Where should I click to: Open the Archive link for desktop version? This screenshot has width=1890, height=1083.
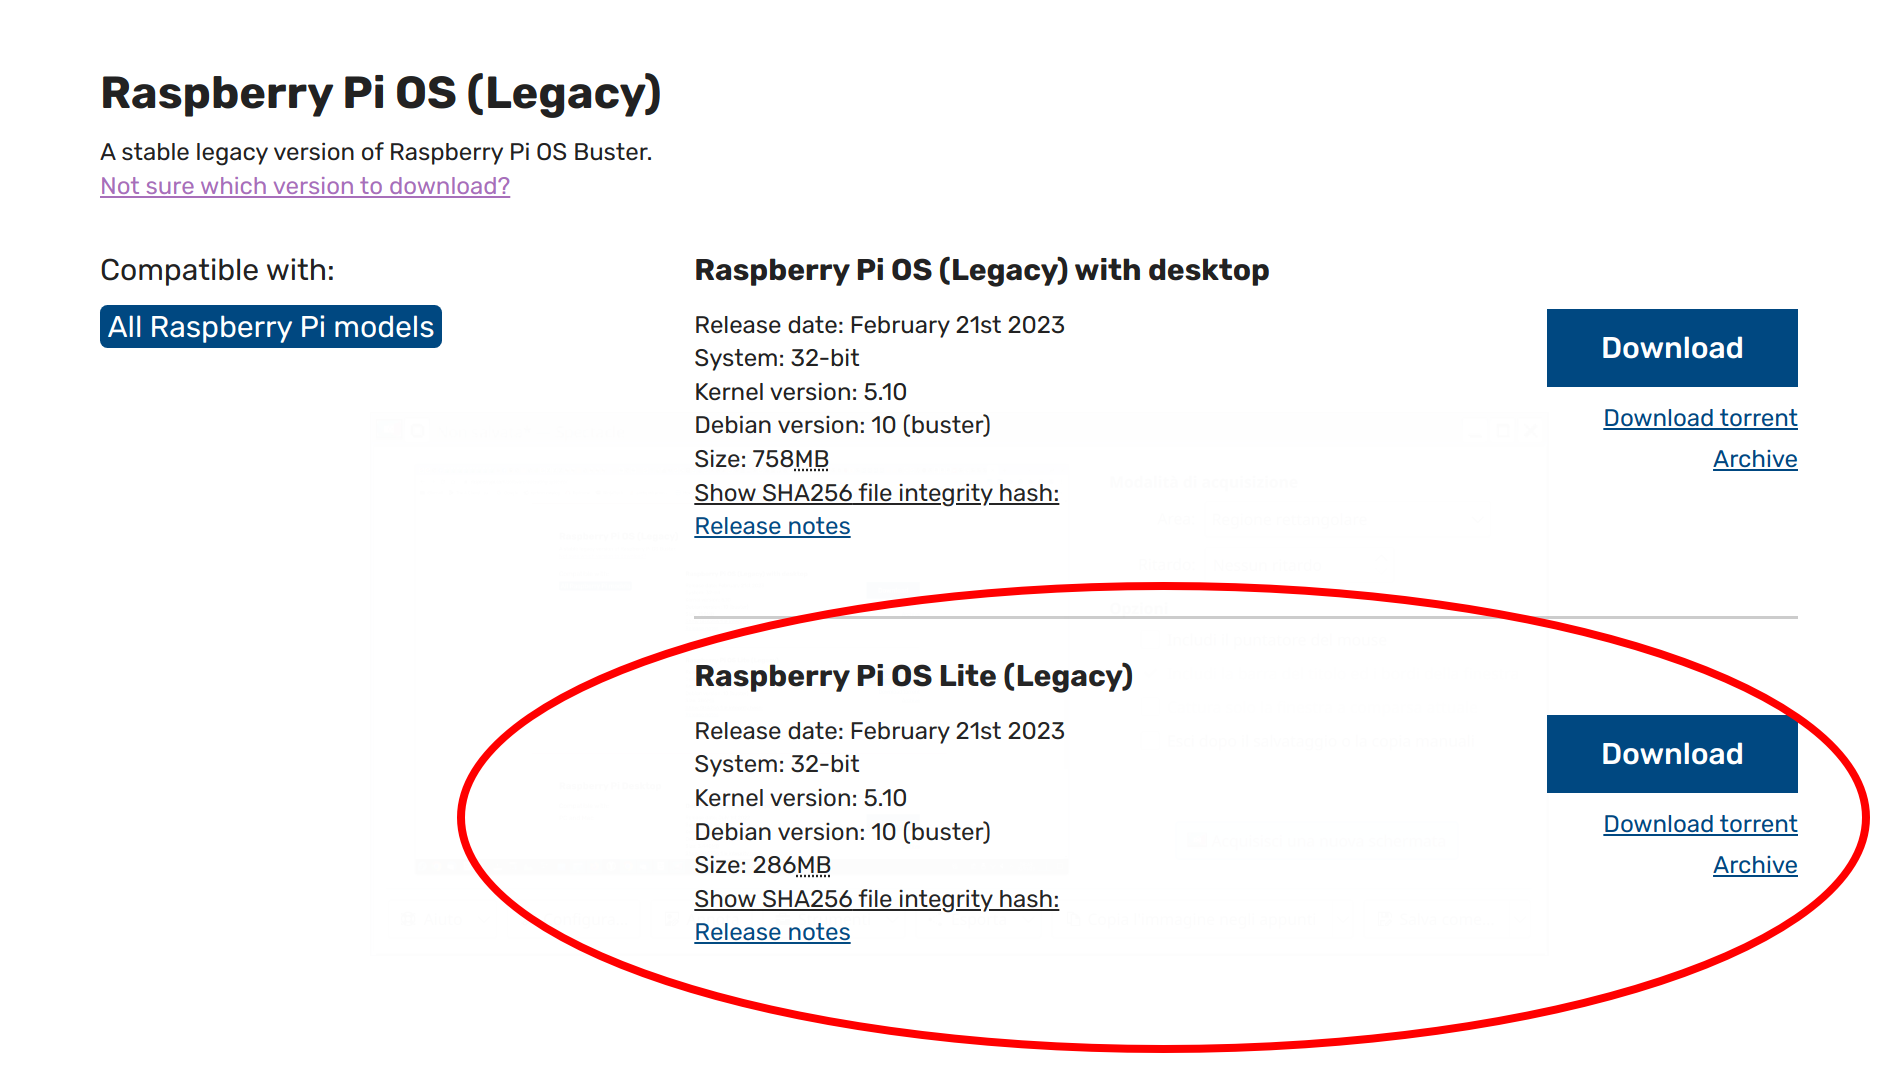[x=1754, y=459]
